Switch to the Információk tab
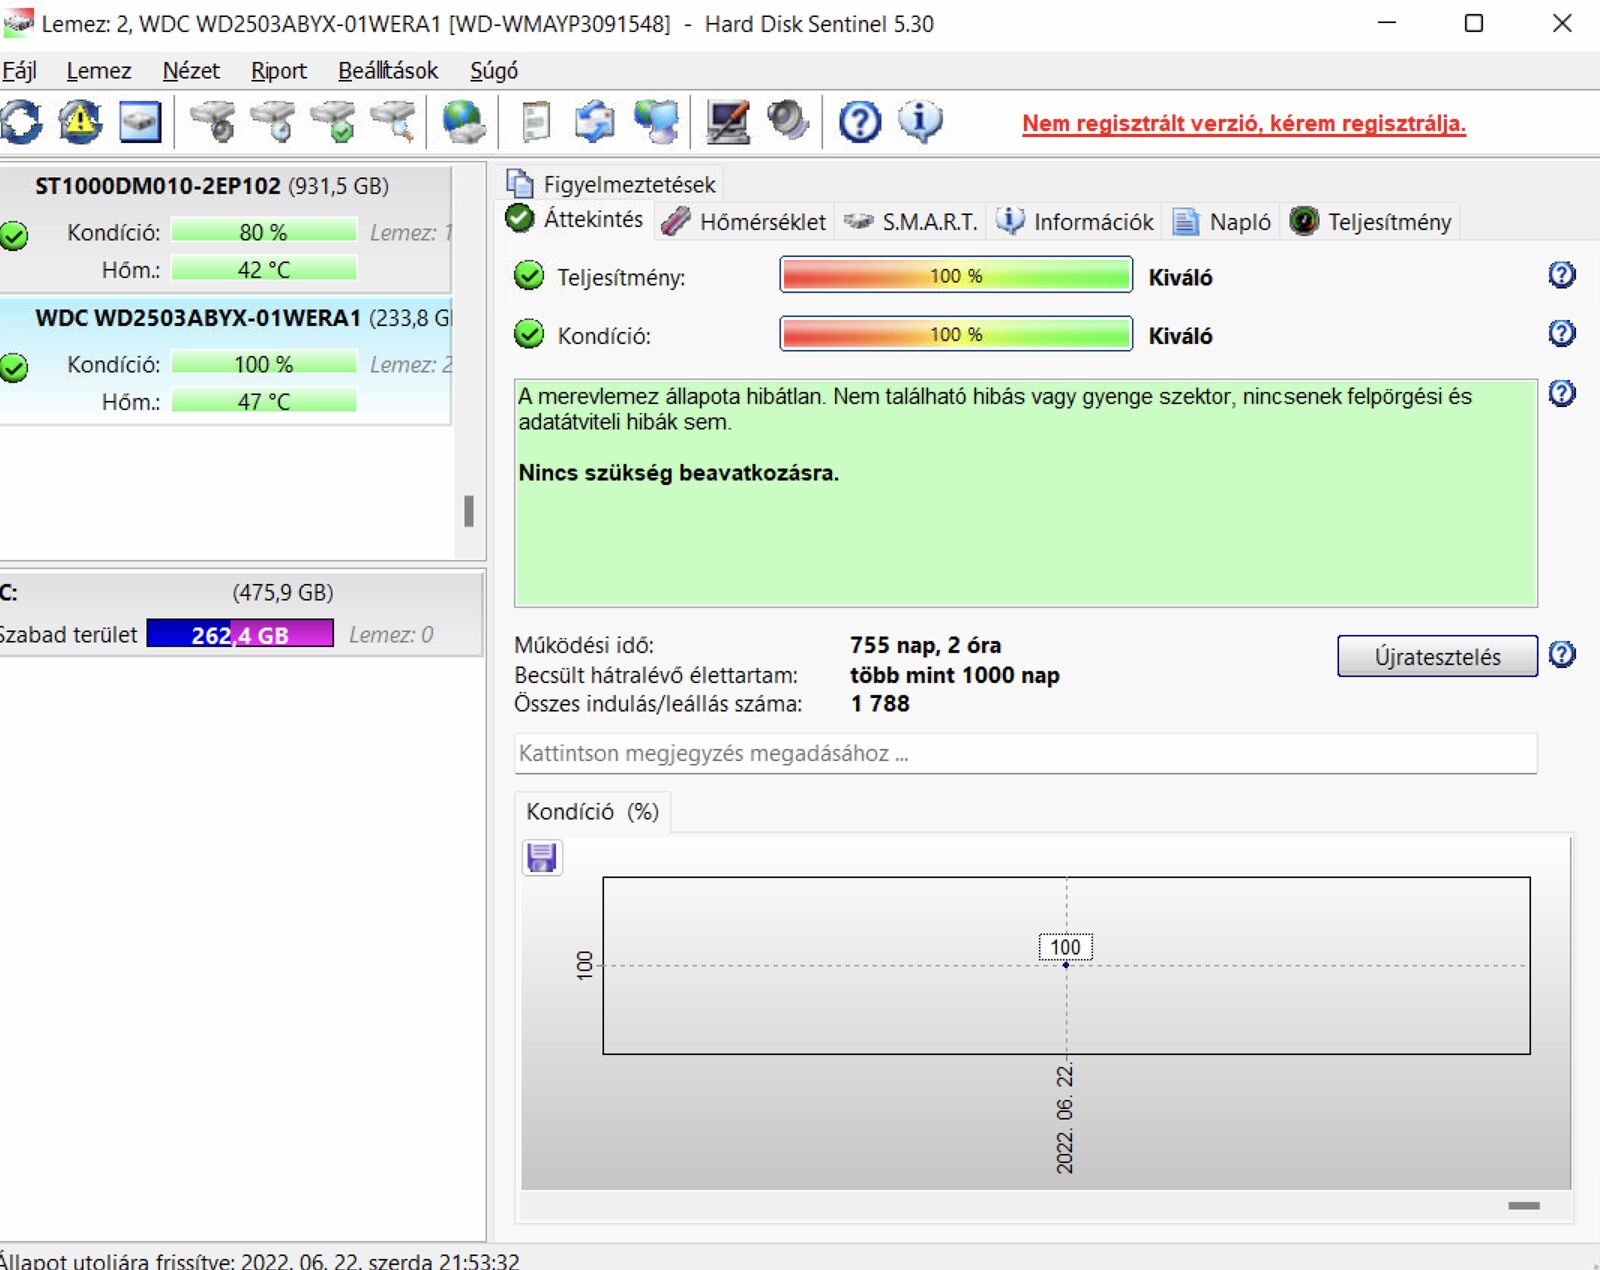This screenshot has width=1600, height=1270. point(1076,222)
